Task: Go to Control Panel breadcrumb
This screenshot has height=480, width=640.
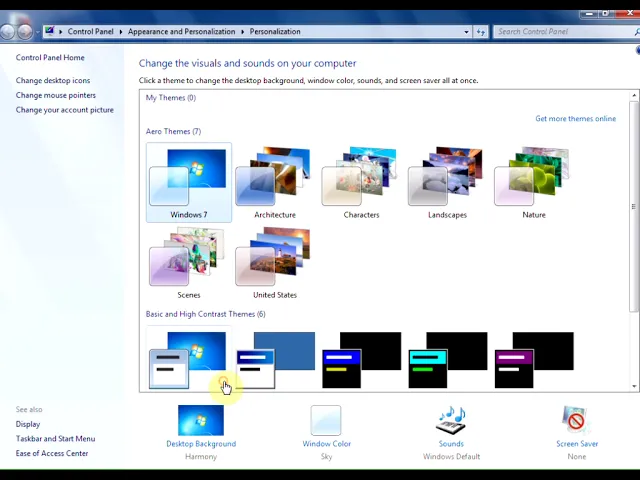Action: click(91, 31)
